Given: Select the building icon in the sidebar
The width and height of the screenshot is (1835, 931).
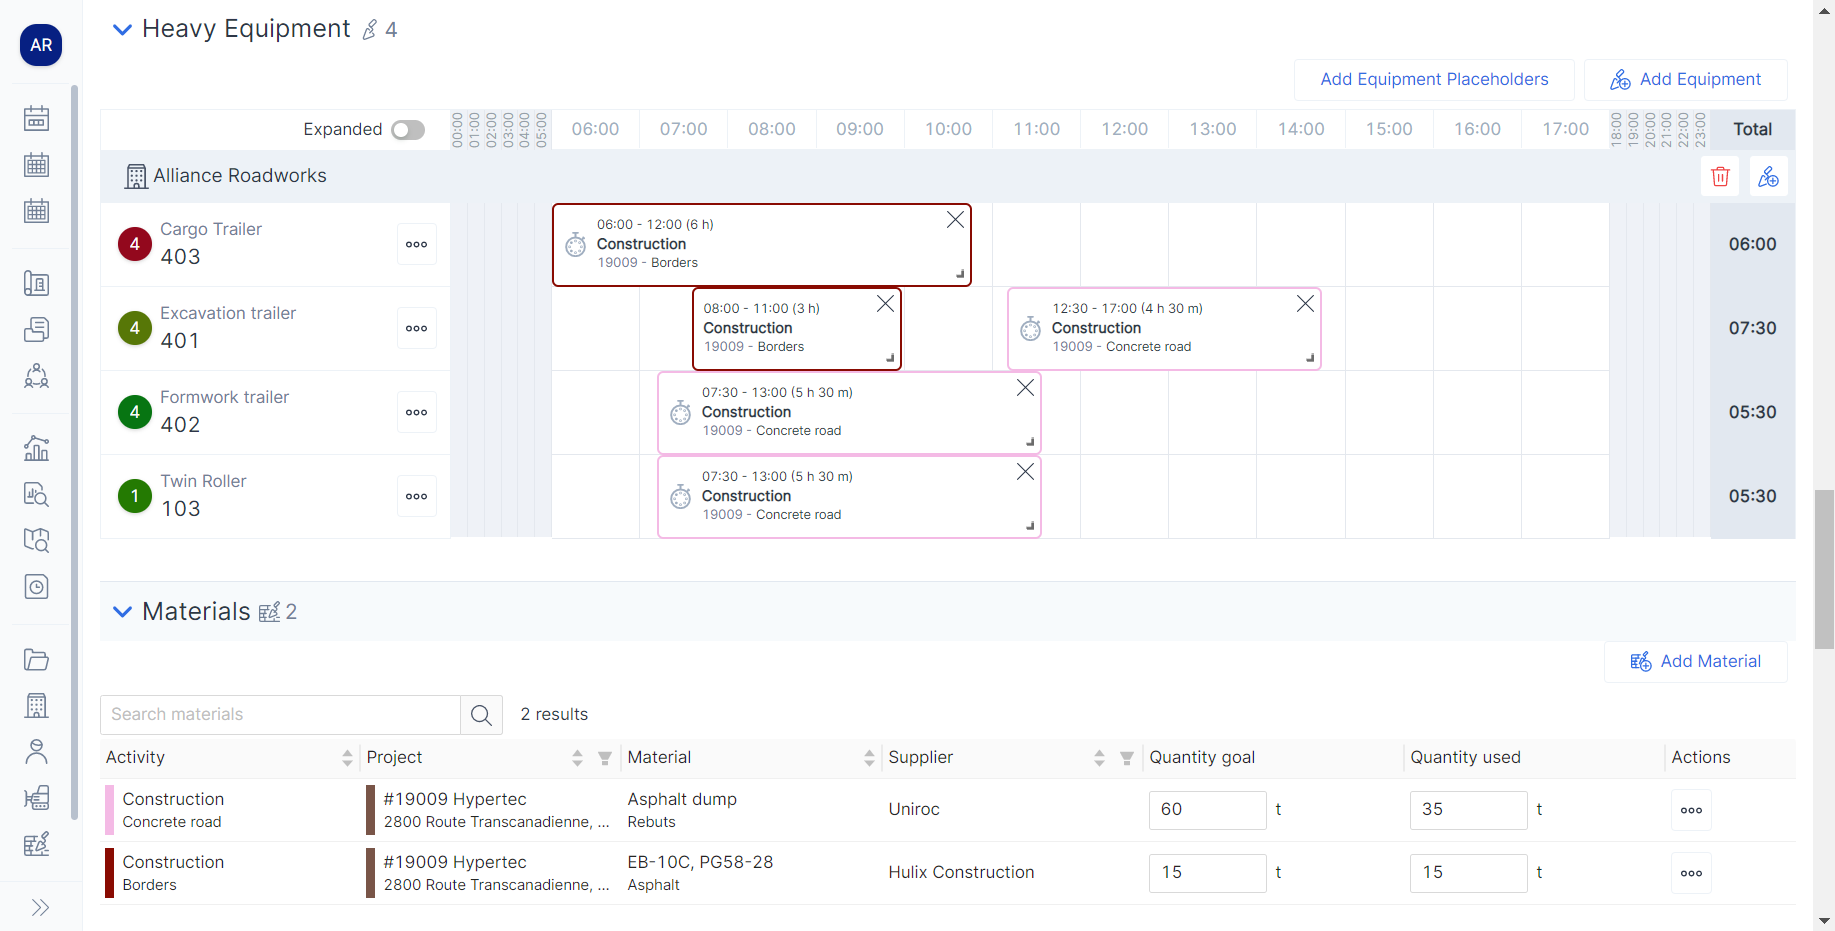Looking at the screenshot, I should 36,706.
